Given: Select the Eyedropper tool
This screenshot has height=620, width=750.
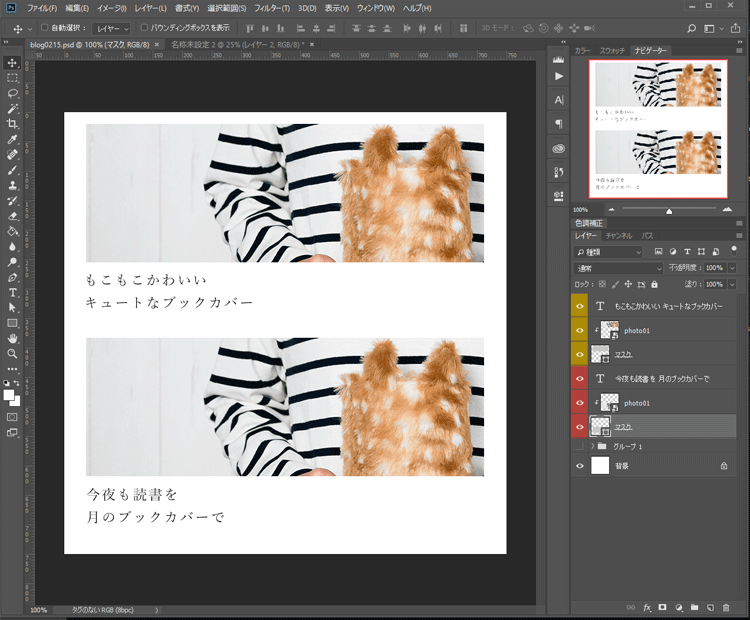Looking at the screenshot, I should tap(12, 139).
